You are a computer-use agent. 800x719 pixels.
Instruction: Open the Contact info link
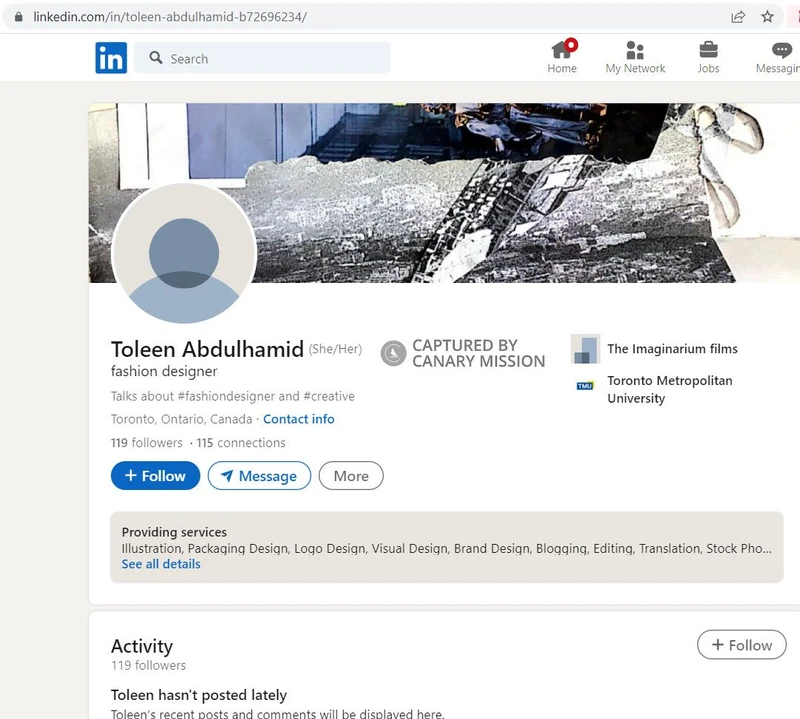click(x=298, y=419)
